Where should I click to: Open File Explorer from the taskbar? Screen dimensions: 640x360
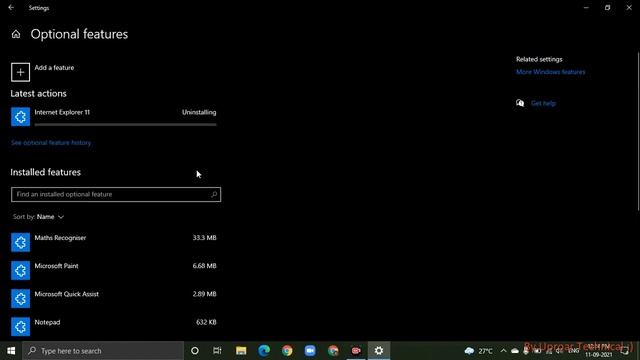coord(241,351)
